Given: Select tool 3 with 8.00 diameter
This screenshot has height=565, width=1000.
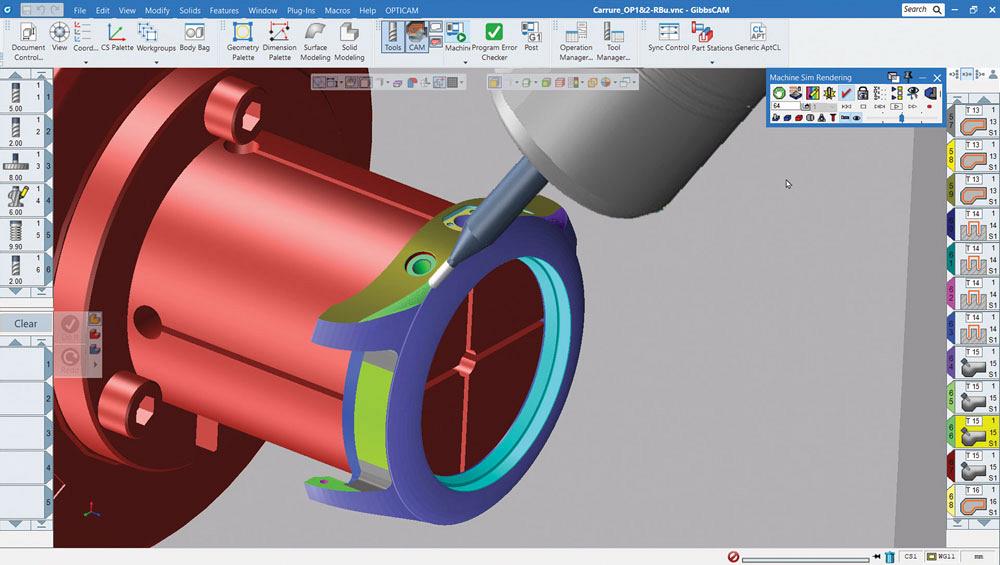Looking at the screenshot, I should 16,165.
